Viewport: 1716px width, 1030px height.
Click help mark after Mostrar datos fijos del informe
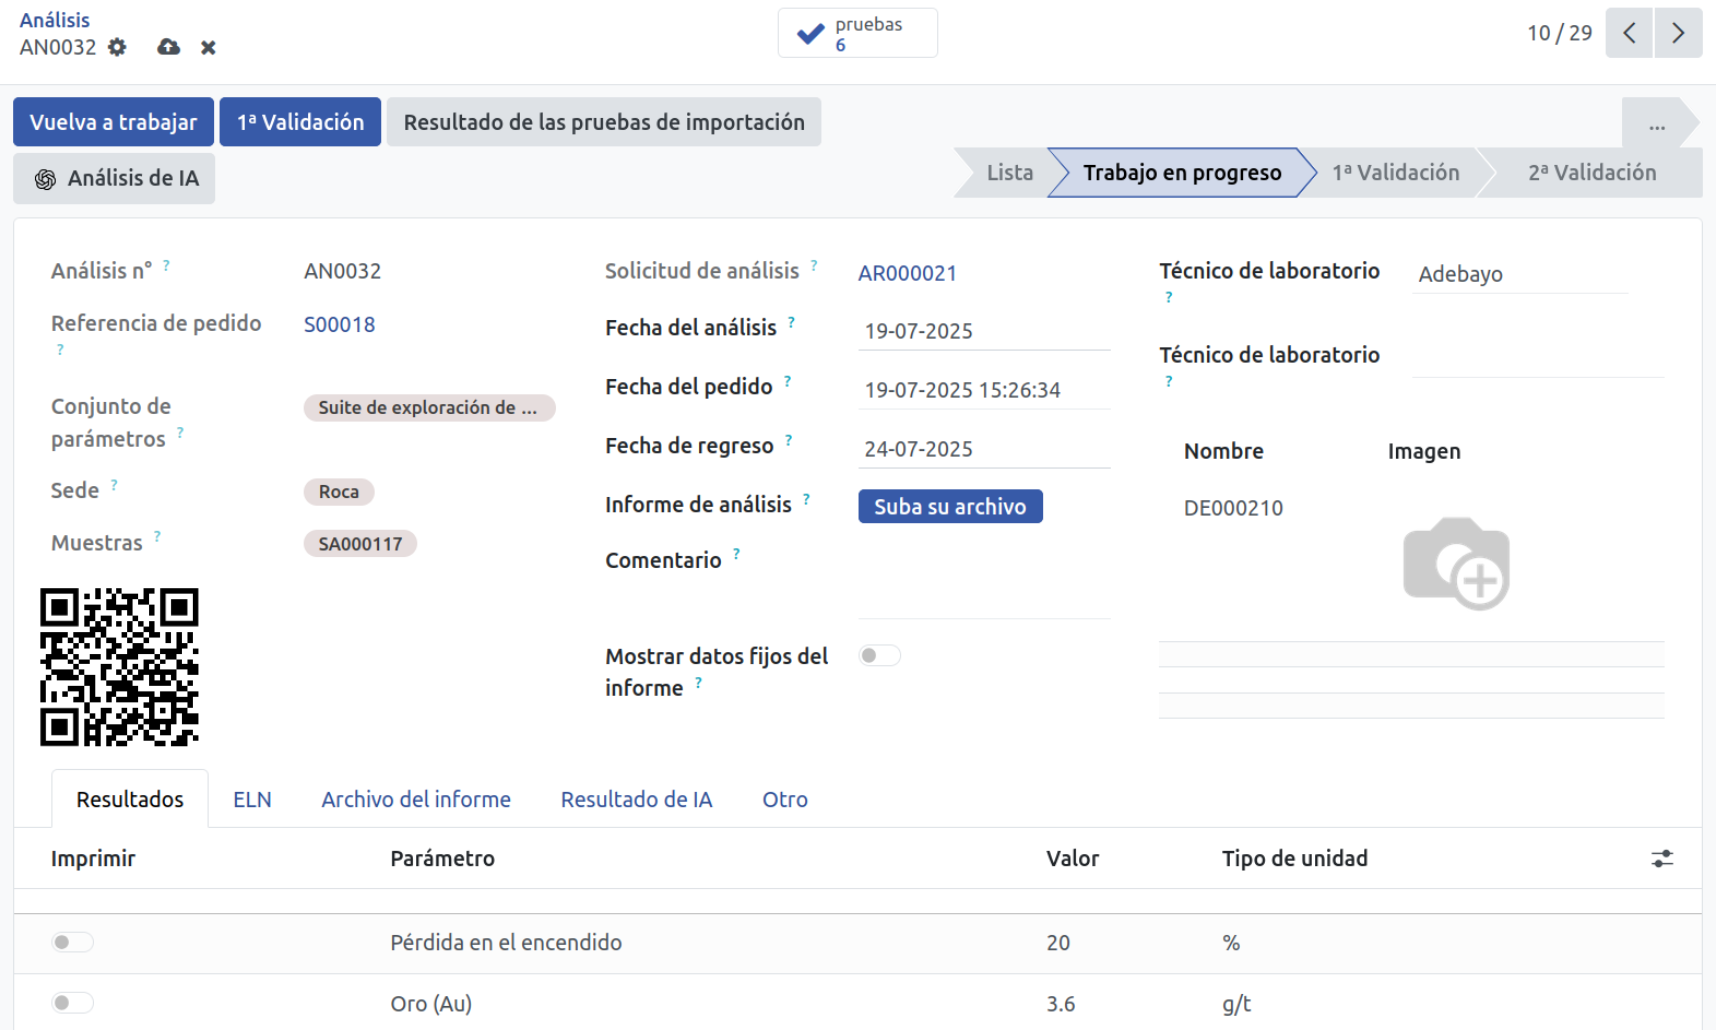point(698,683)
